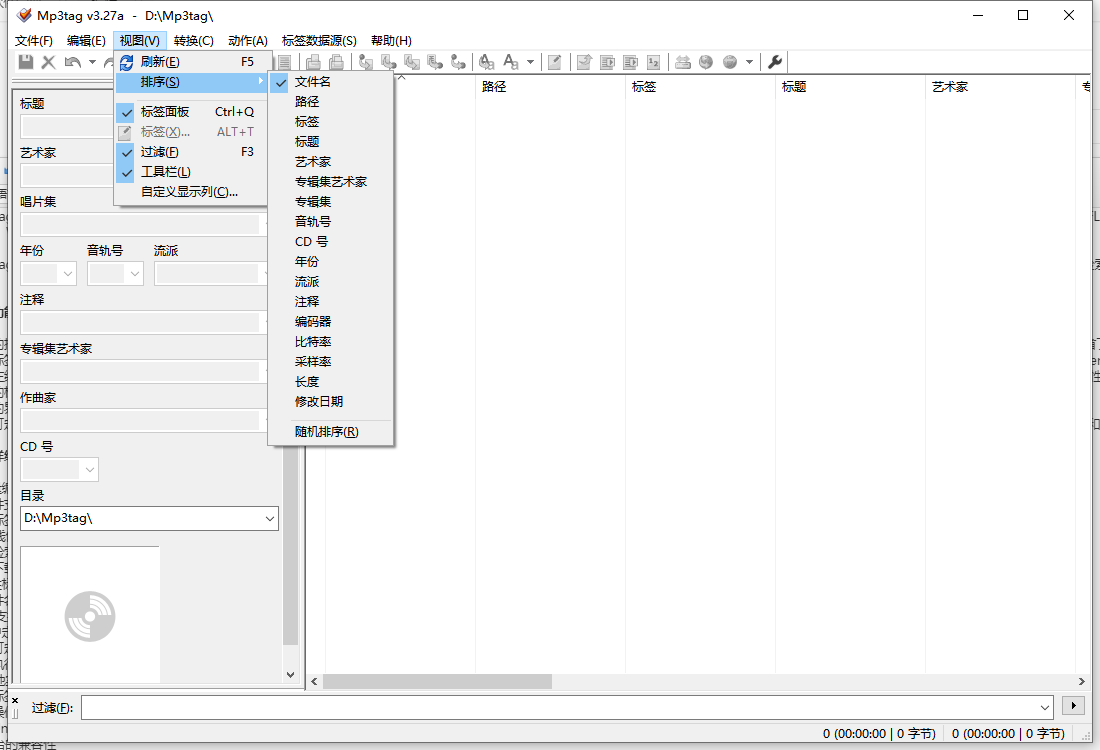Image resolution: width=1100 pixels, height=750 pixels.
Task: Open the 帮助(H) menu
Action: coord(391,41)
